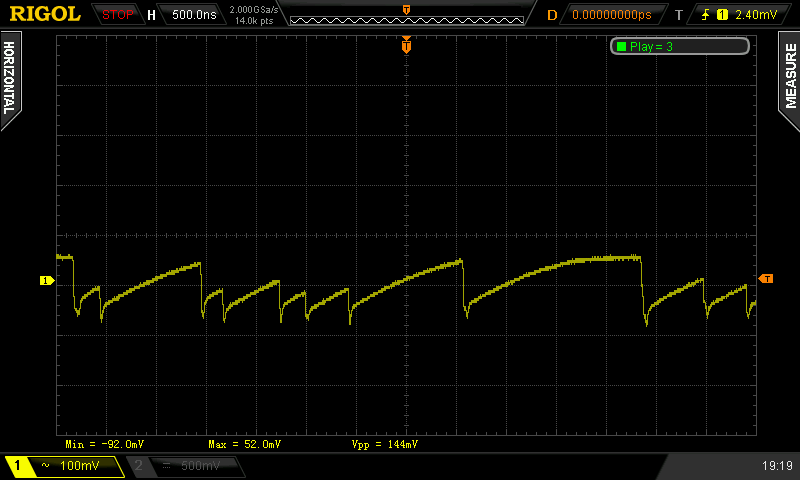Click the 2.000GSa/s sample rate readout
This screenshot has height=480, width=800.
[x=253, y=9]
